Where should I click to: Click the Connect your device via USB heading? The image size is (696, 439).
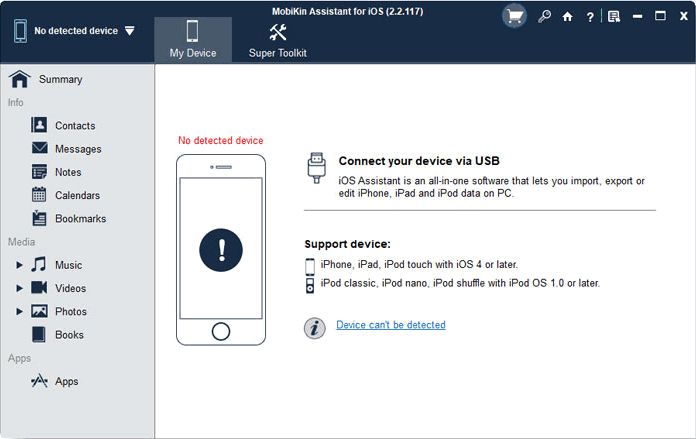(x=419, y=161)
